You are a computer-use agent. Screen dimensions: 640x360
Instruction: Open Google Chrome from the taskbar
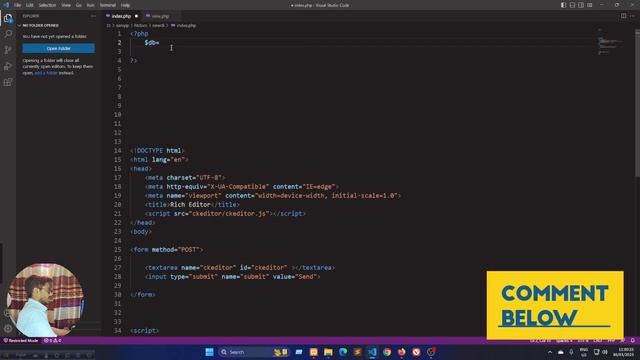[387, 352]
